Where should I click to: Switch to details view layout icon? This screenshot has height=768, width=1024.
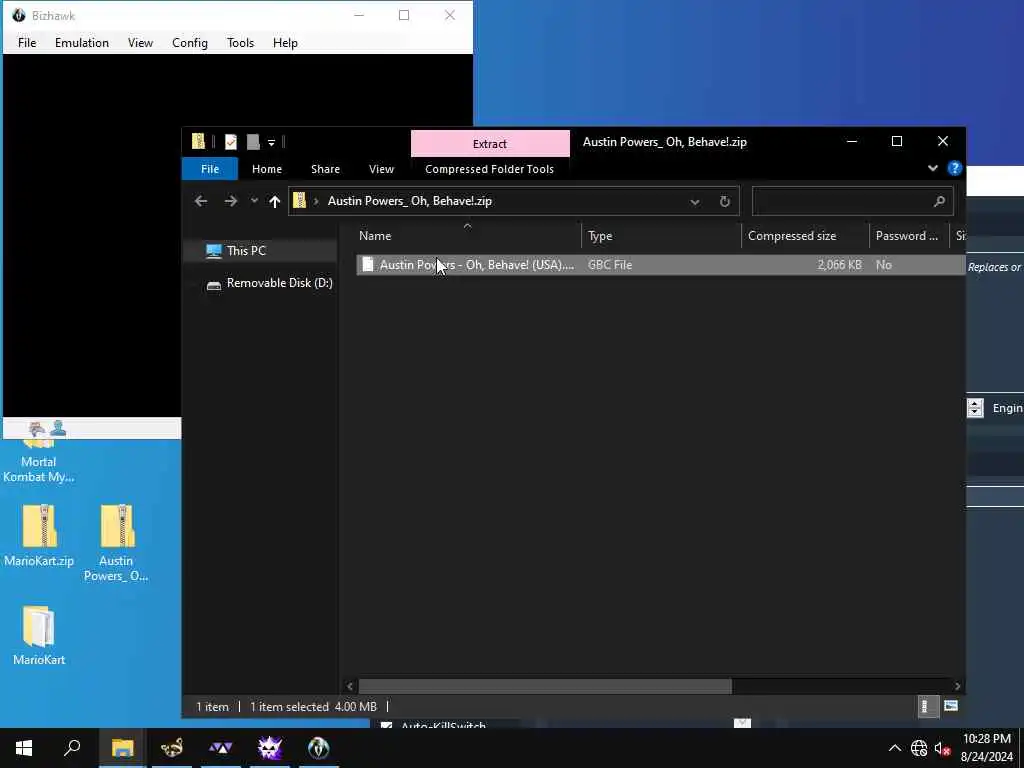coord(927,706)
